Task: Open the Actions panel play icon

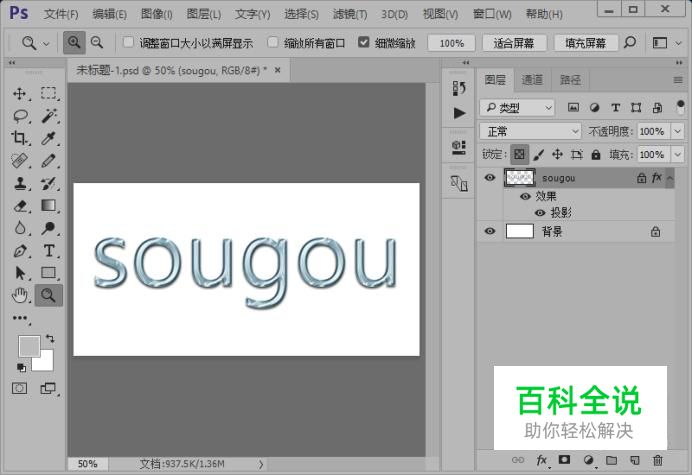Action: pyautogui.click(x=459, y=113)
